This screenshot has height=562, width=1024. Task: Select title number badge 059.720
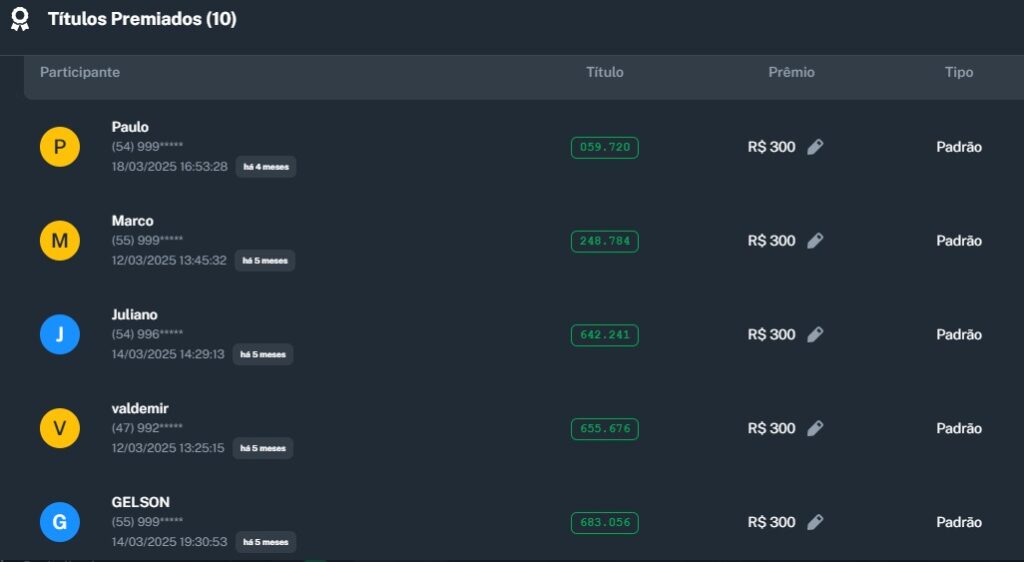(x=604, y=147)
